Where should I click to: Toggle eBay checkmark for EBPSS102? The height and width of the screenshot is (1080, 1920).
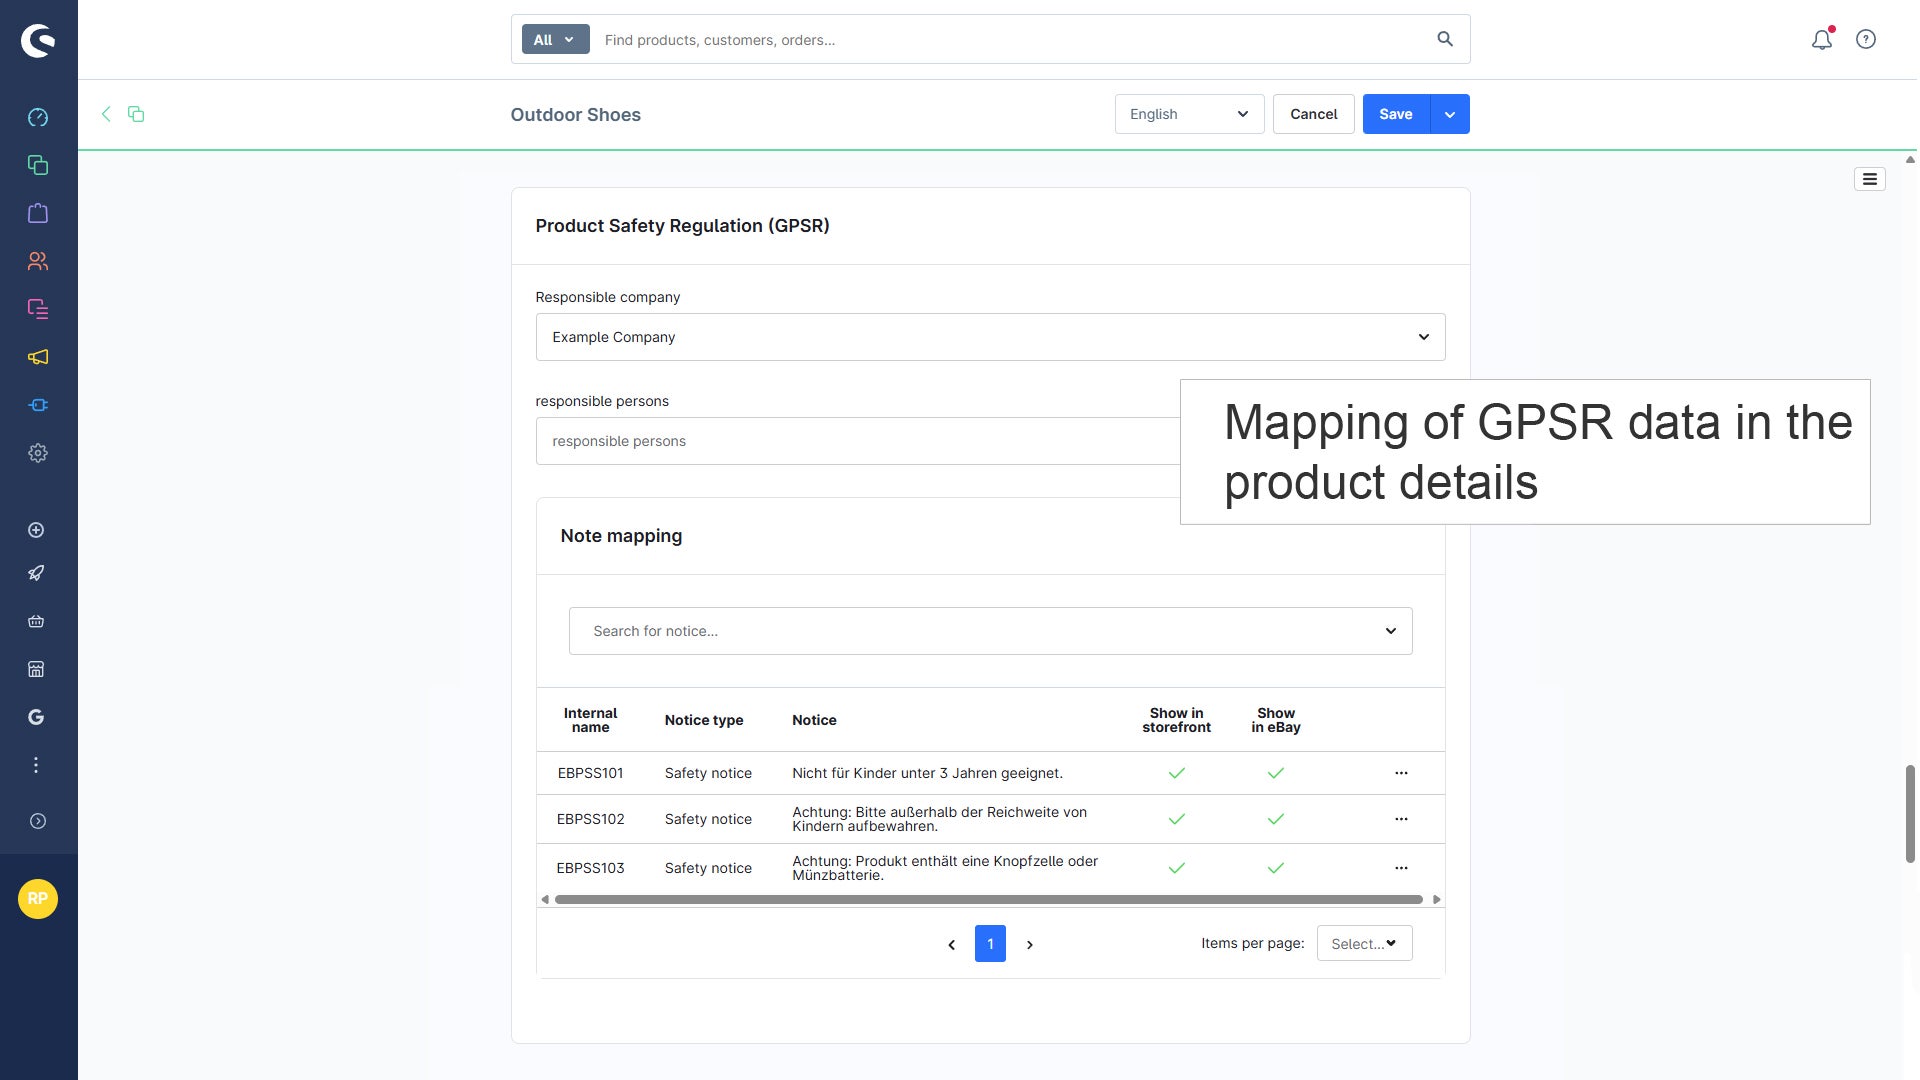pyautogui.click(x=1276, y=819)
